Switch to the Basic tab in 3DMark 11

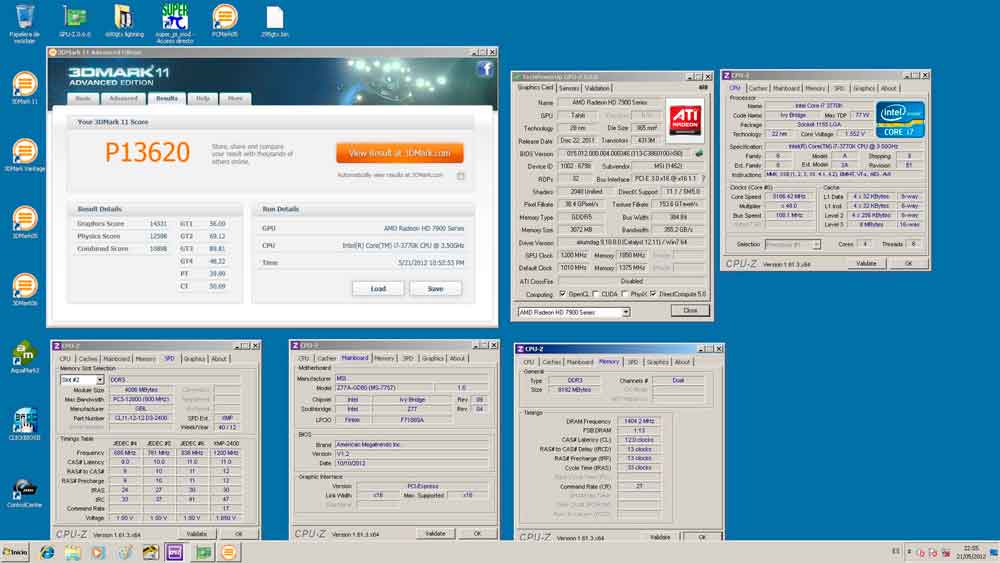[x=83, y=98]
